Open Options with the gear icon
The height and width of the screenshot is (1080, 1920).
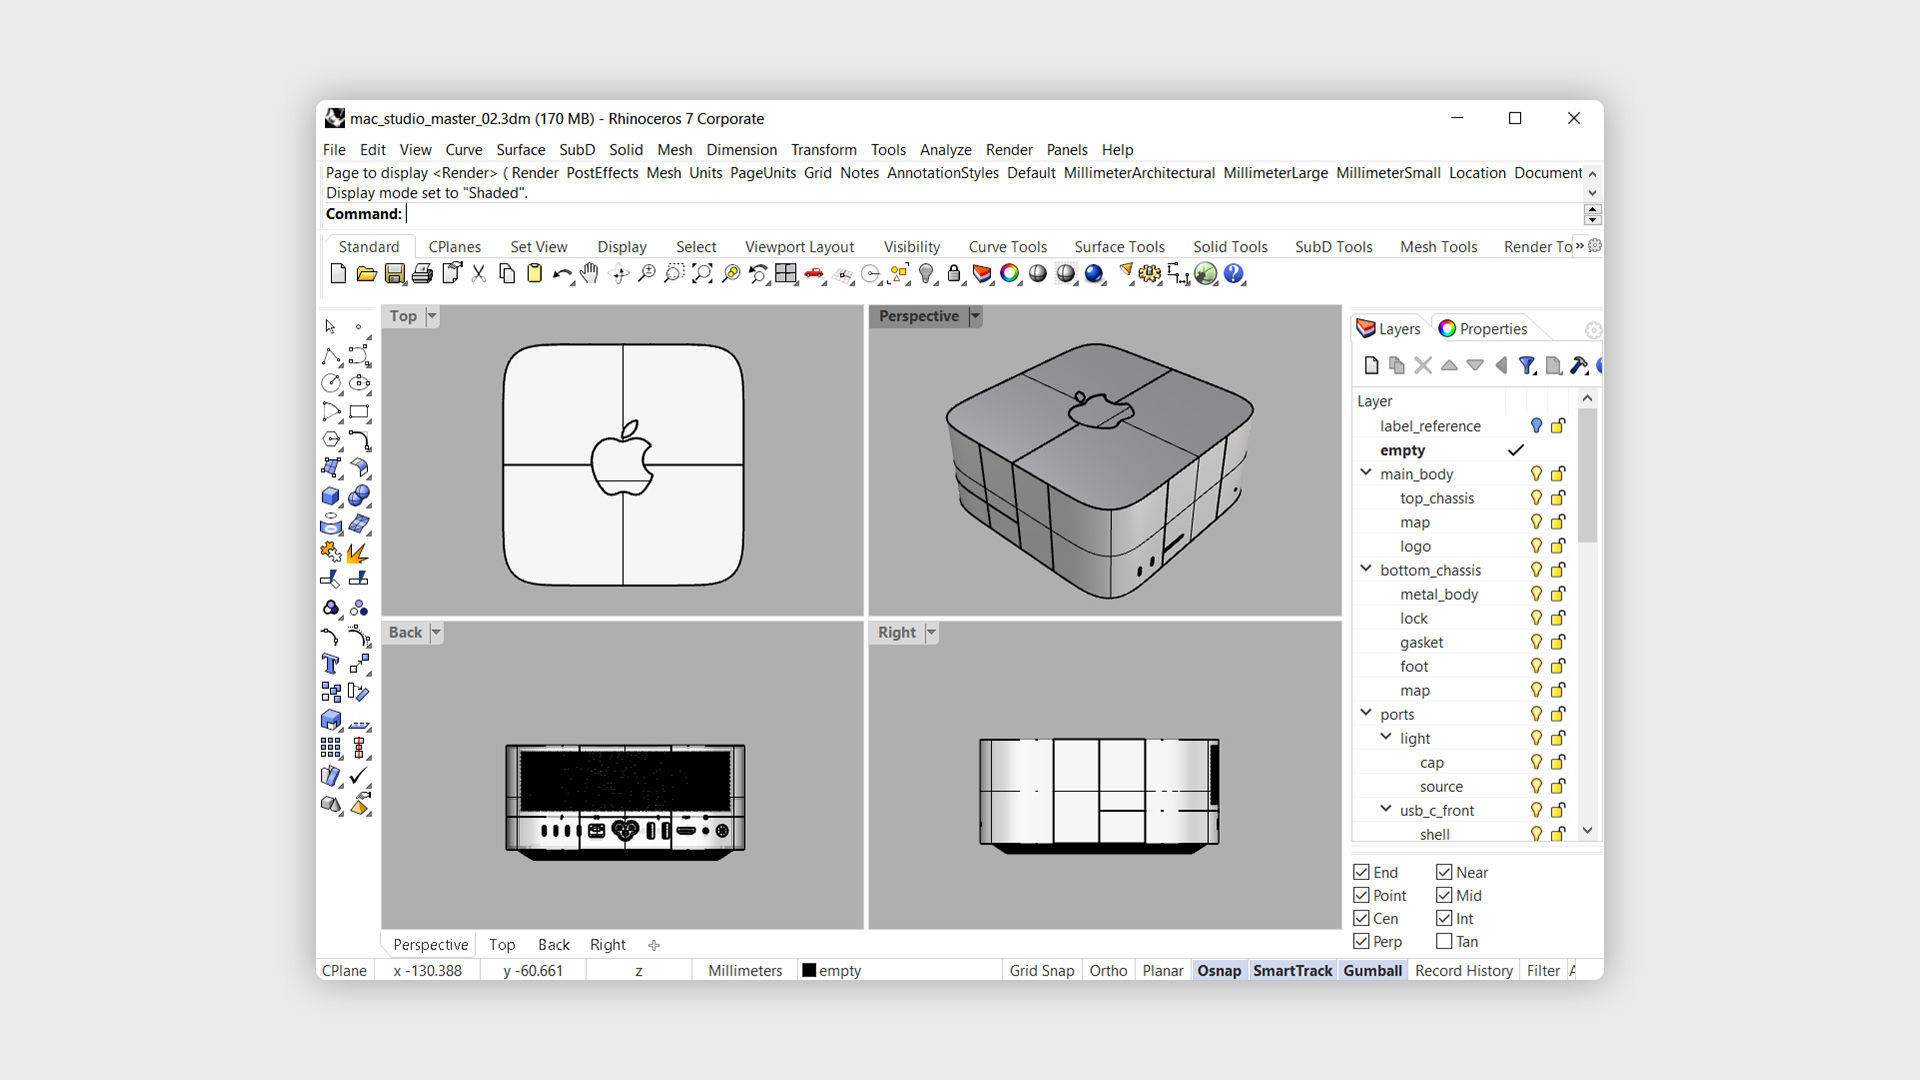pos(1150,274)
